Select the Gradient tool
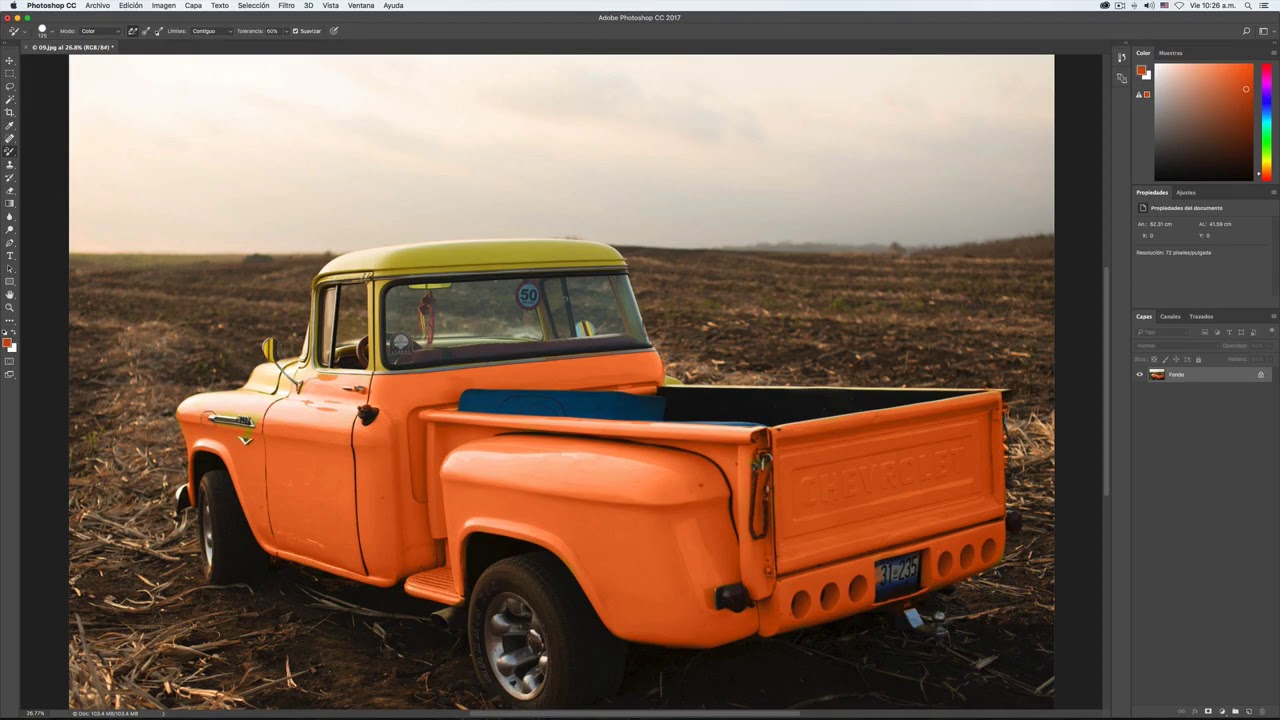This screenshot has height=720, width=1280. 10,203
